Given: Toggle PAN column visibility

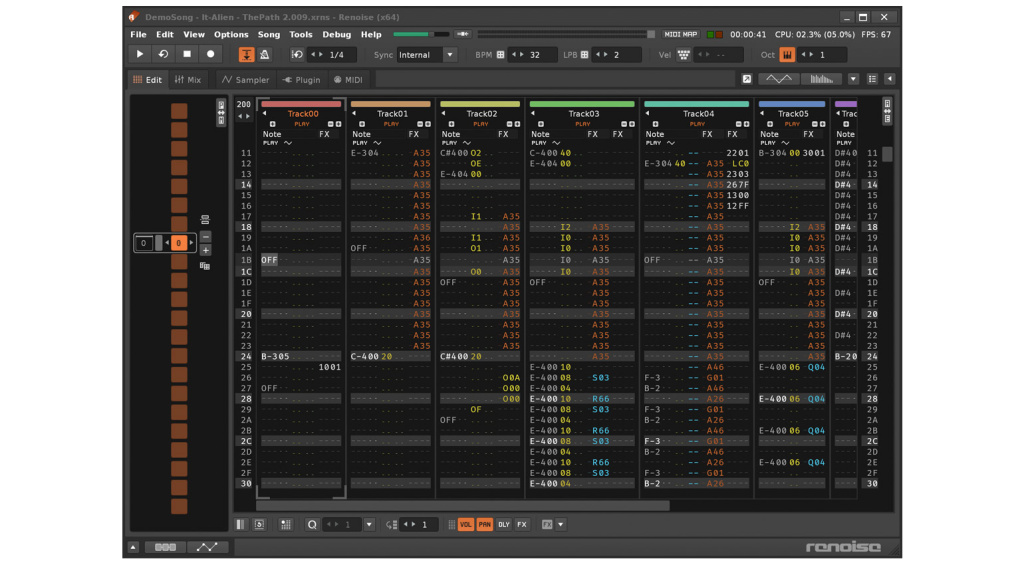Looking at the screenshot, I should tap(485, 525).
